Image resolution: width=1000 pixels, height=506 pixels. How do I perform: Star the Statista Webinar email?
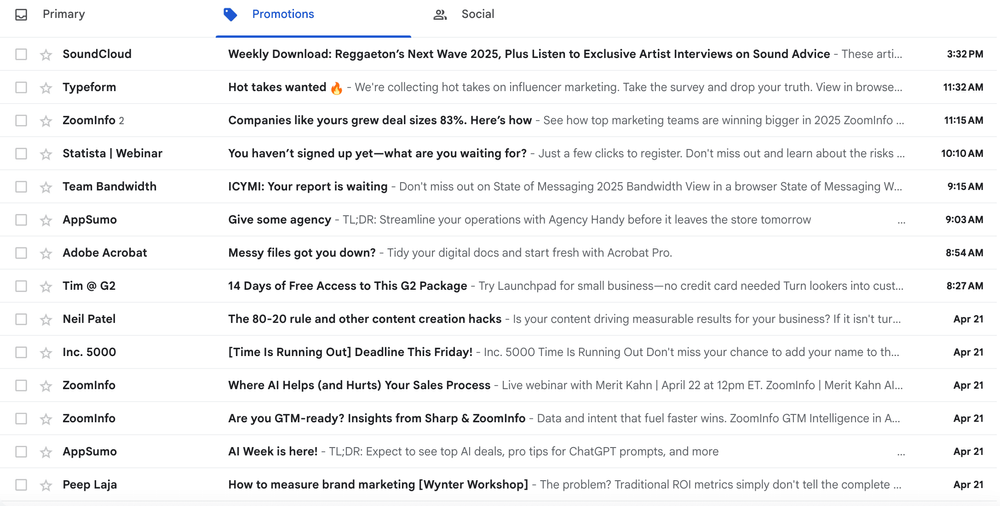46,154
